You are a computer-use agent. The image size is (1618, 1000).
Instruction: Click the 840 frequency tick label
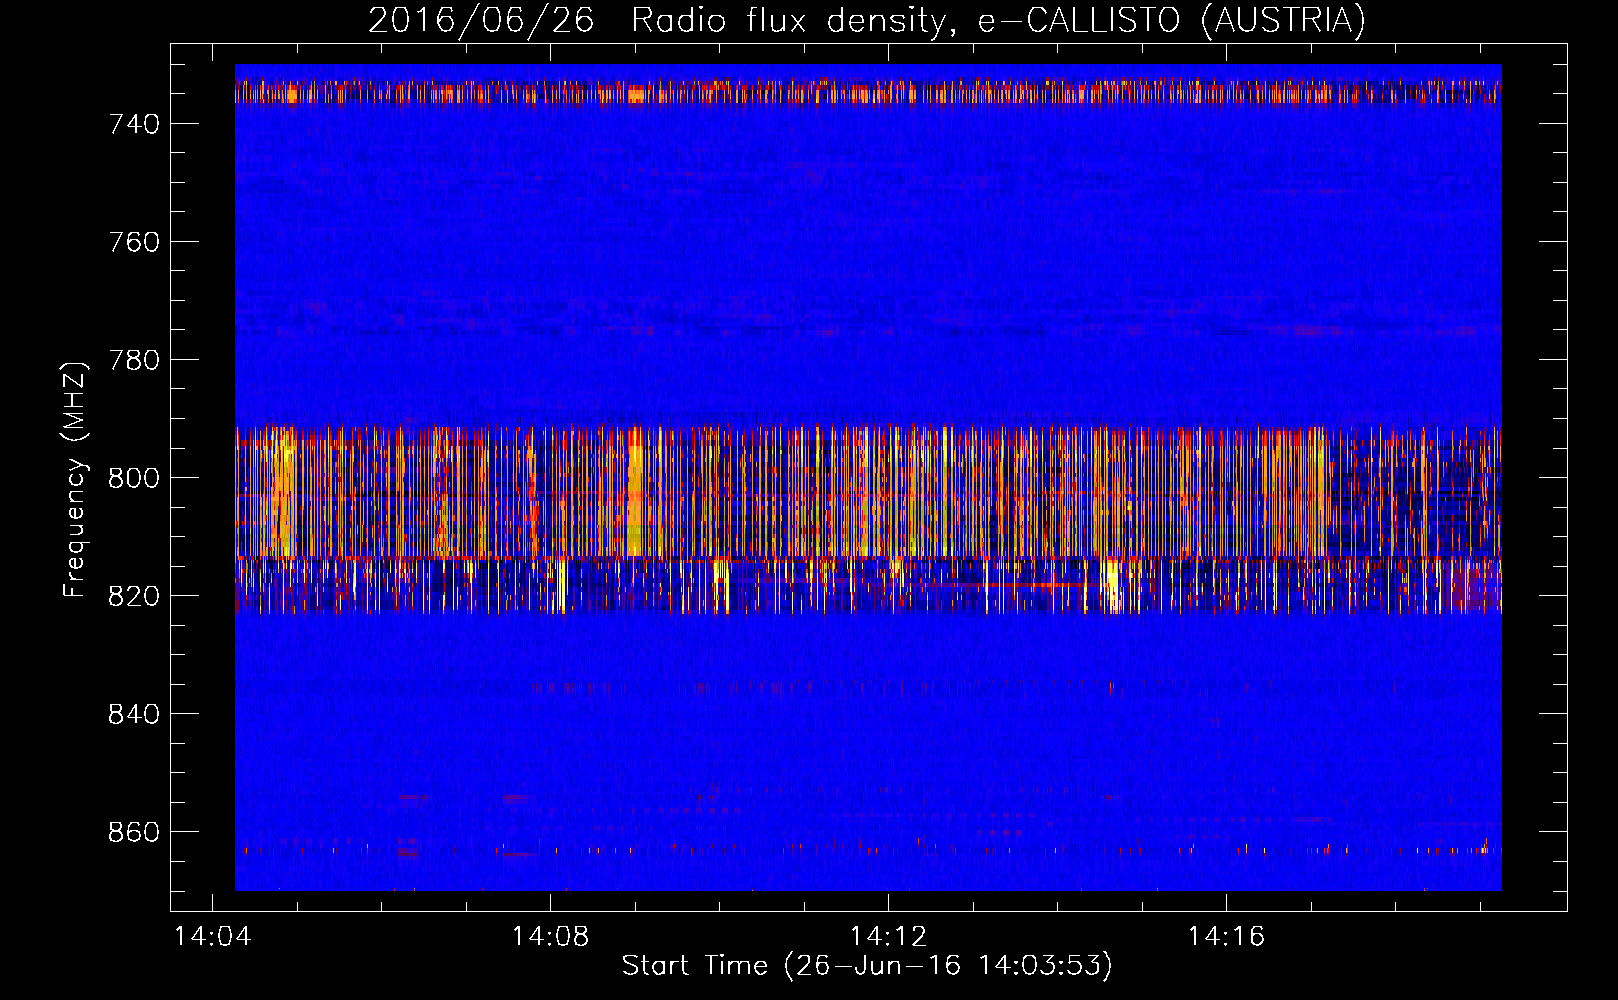[x=134, y=714]
